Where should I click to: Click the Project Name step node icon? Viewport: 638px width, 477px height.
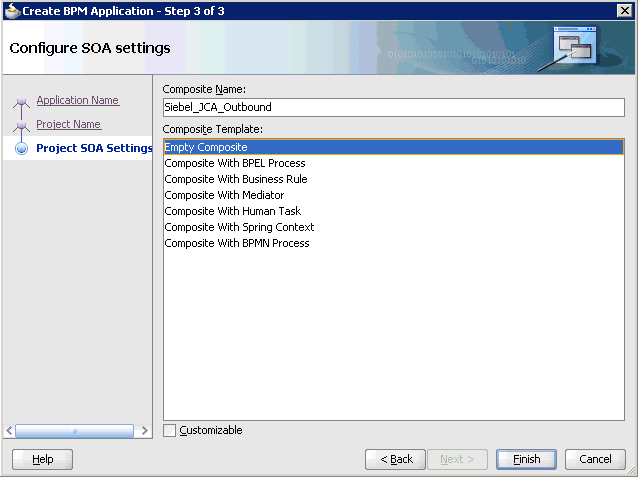point(22,125)
